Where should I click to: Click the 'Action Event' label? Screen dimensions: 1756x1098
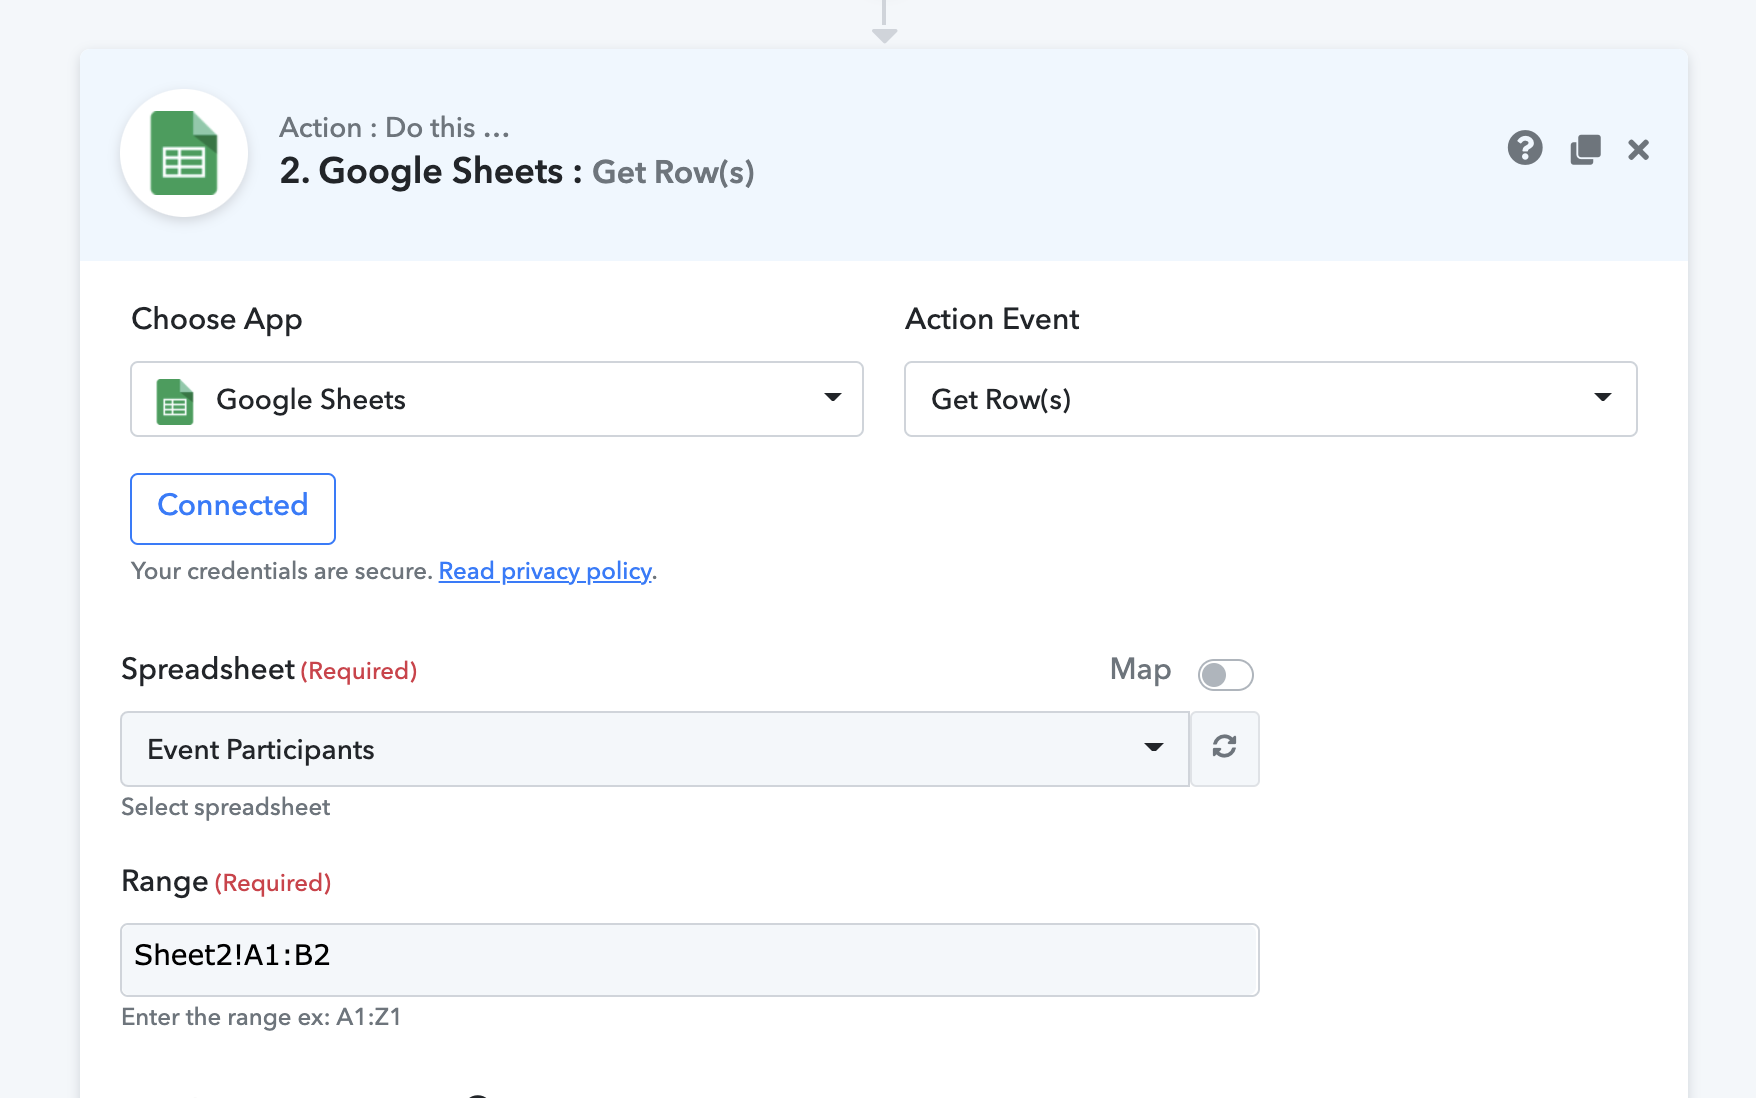tap(992, 319)
